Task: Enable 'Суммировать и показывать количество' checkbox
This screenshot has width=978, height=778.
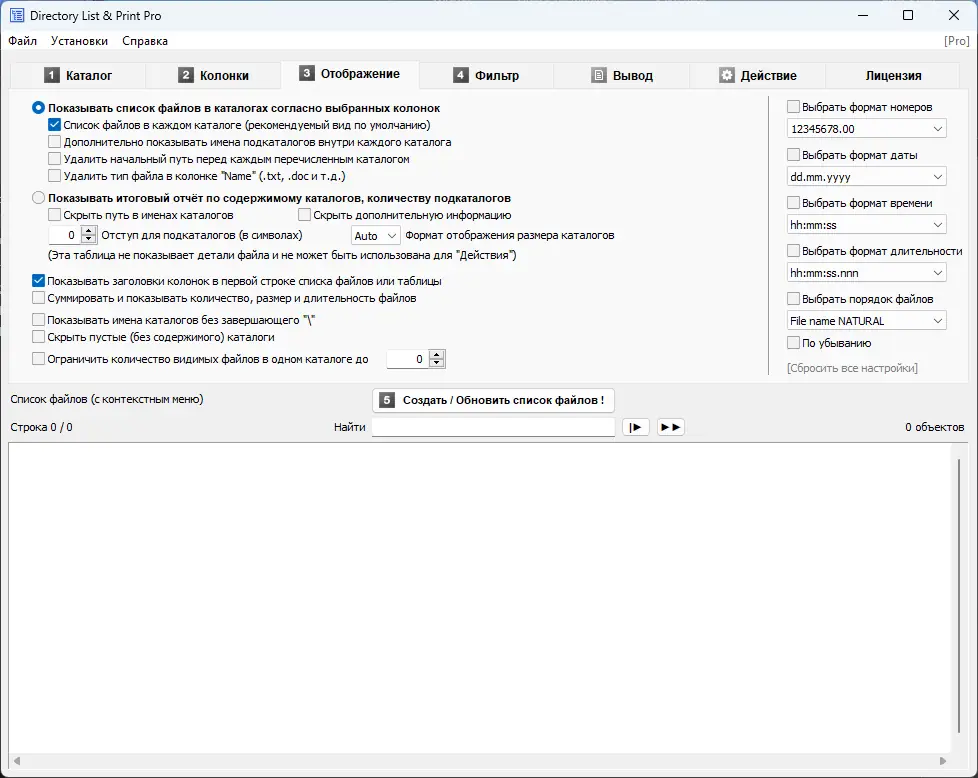Action: (38, 298)
